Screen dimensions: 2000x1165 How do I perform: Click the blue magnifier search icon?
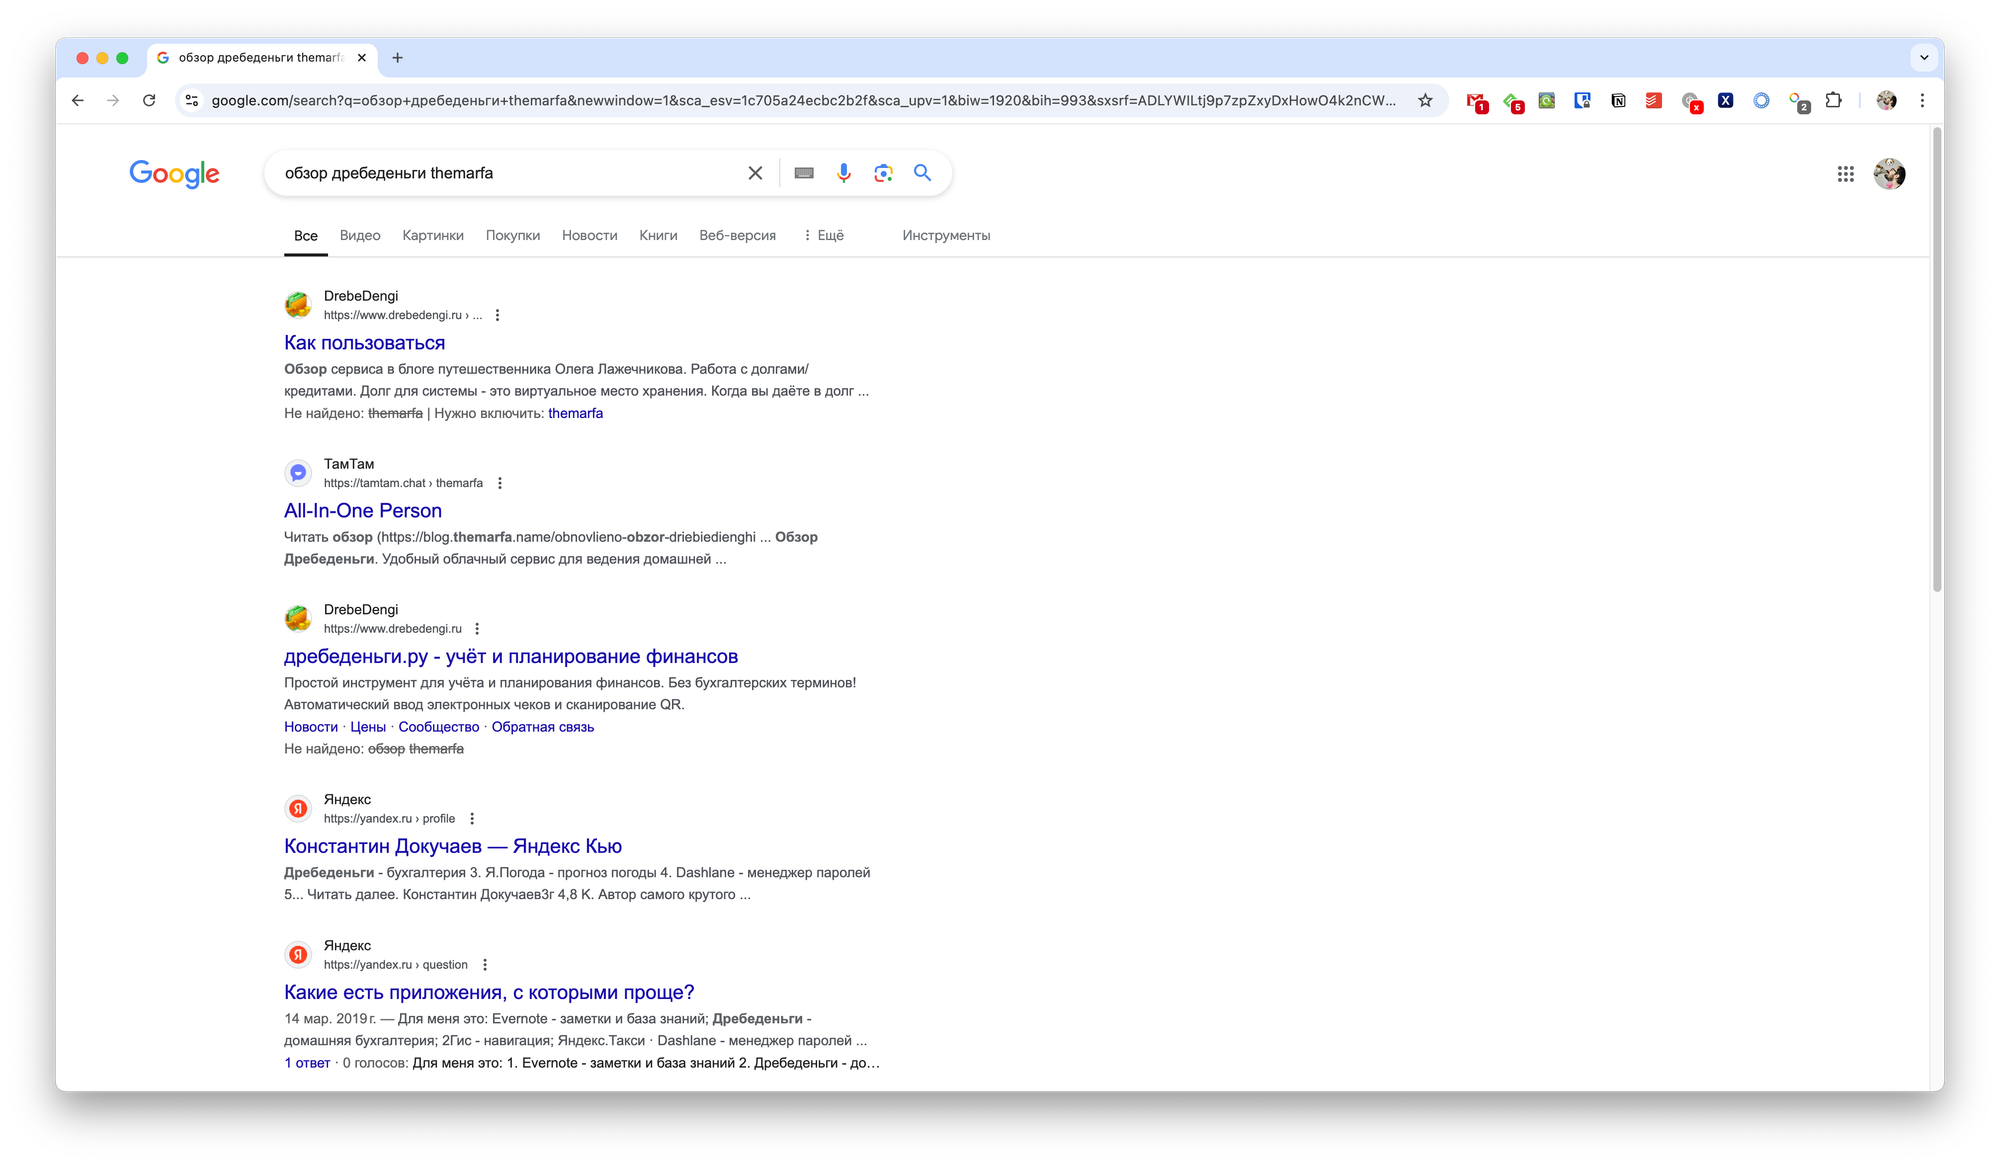click(922, 173)
